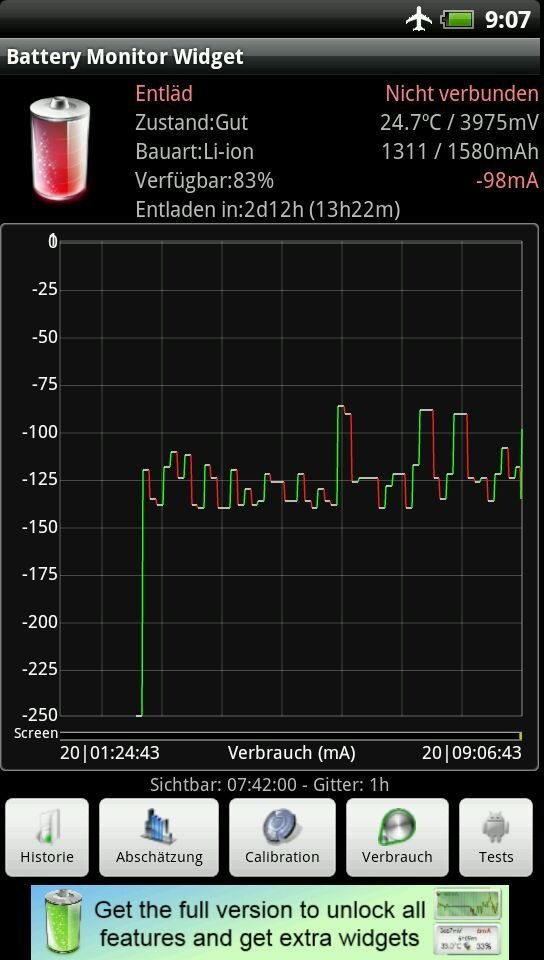This screenshot has width=544, height=960.
Task: Tap the red battery icon
Action: click(60, 149)
